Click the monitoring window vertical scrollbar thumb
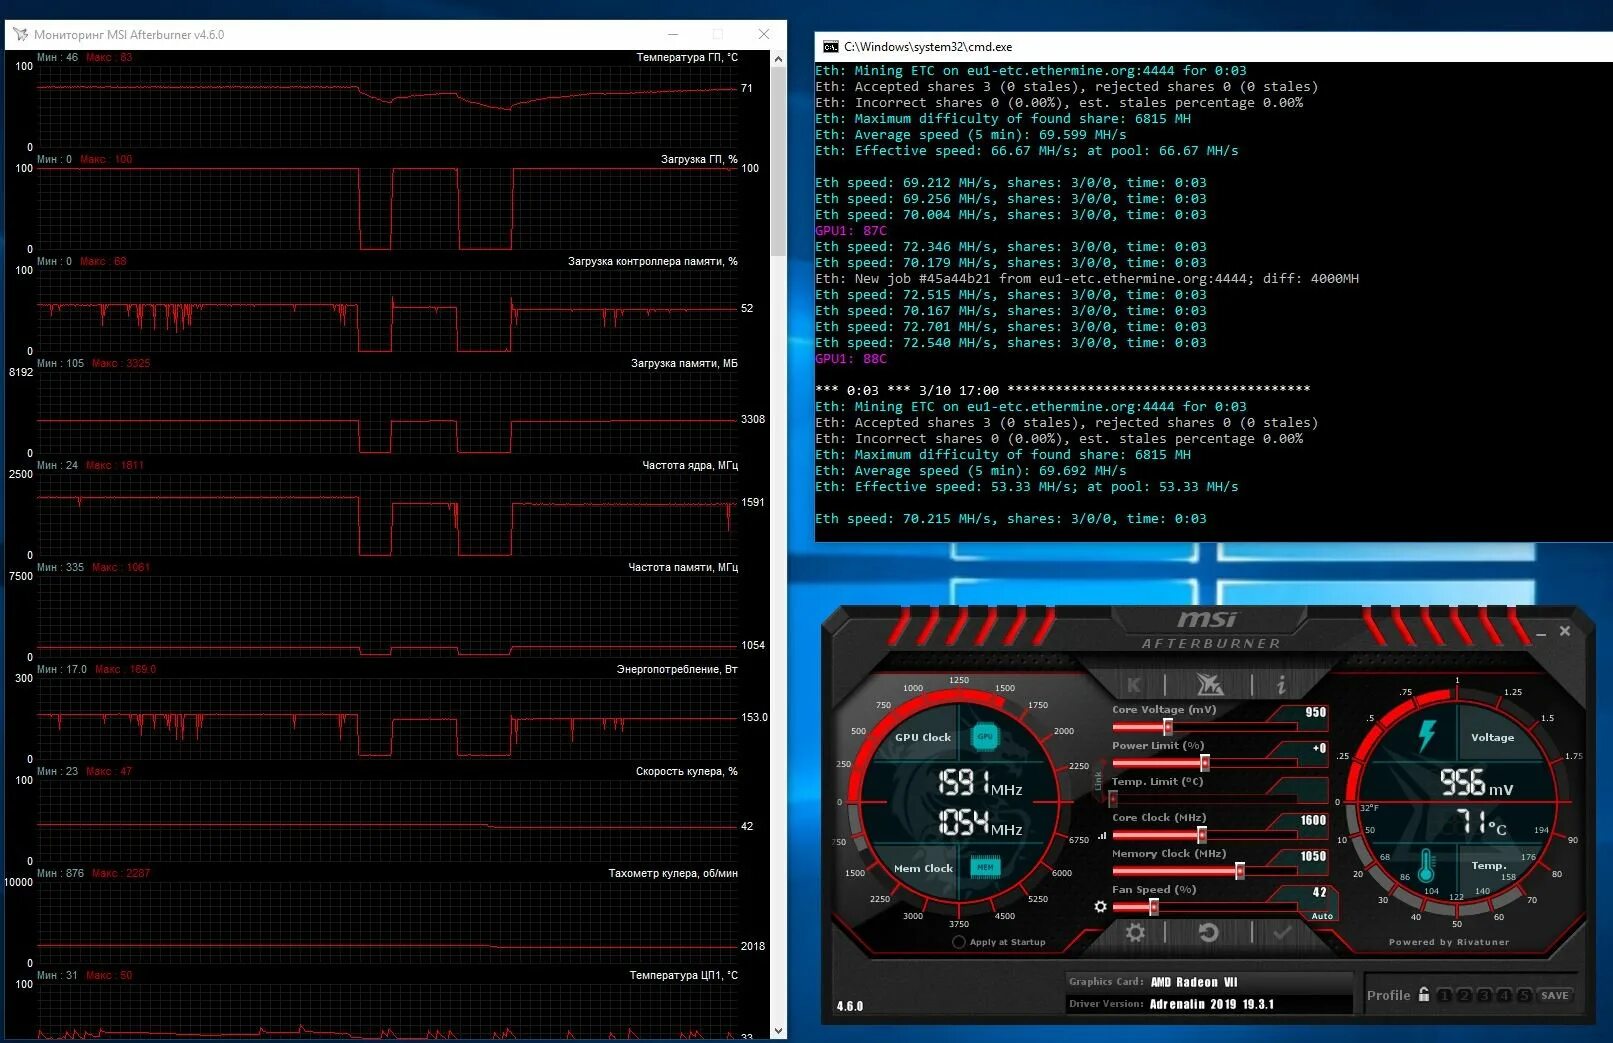 tap(779, 162)
